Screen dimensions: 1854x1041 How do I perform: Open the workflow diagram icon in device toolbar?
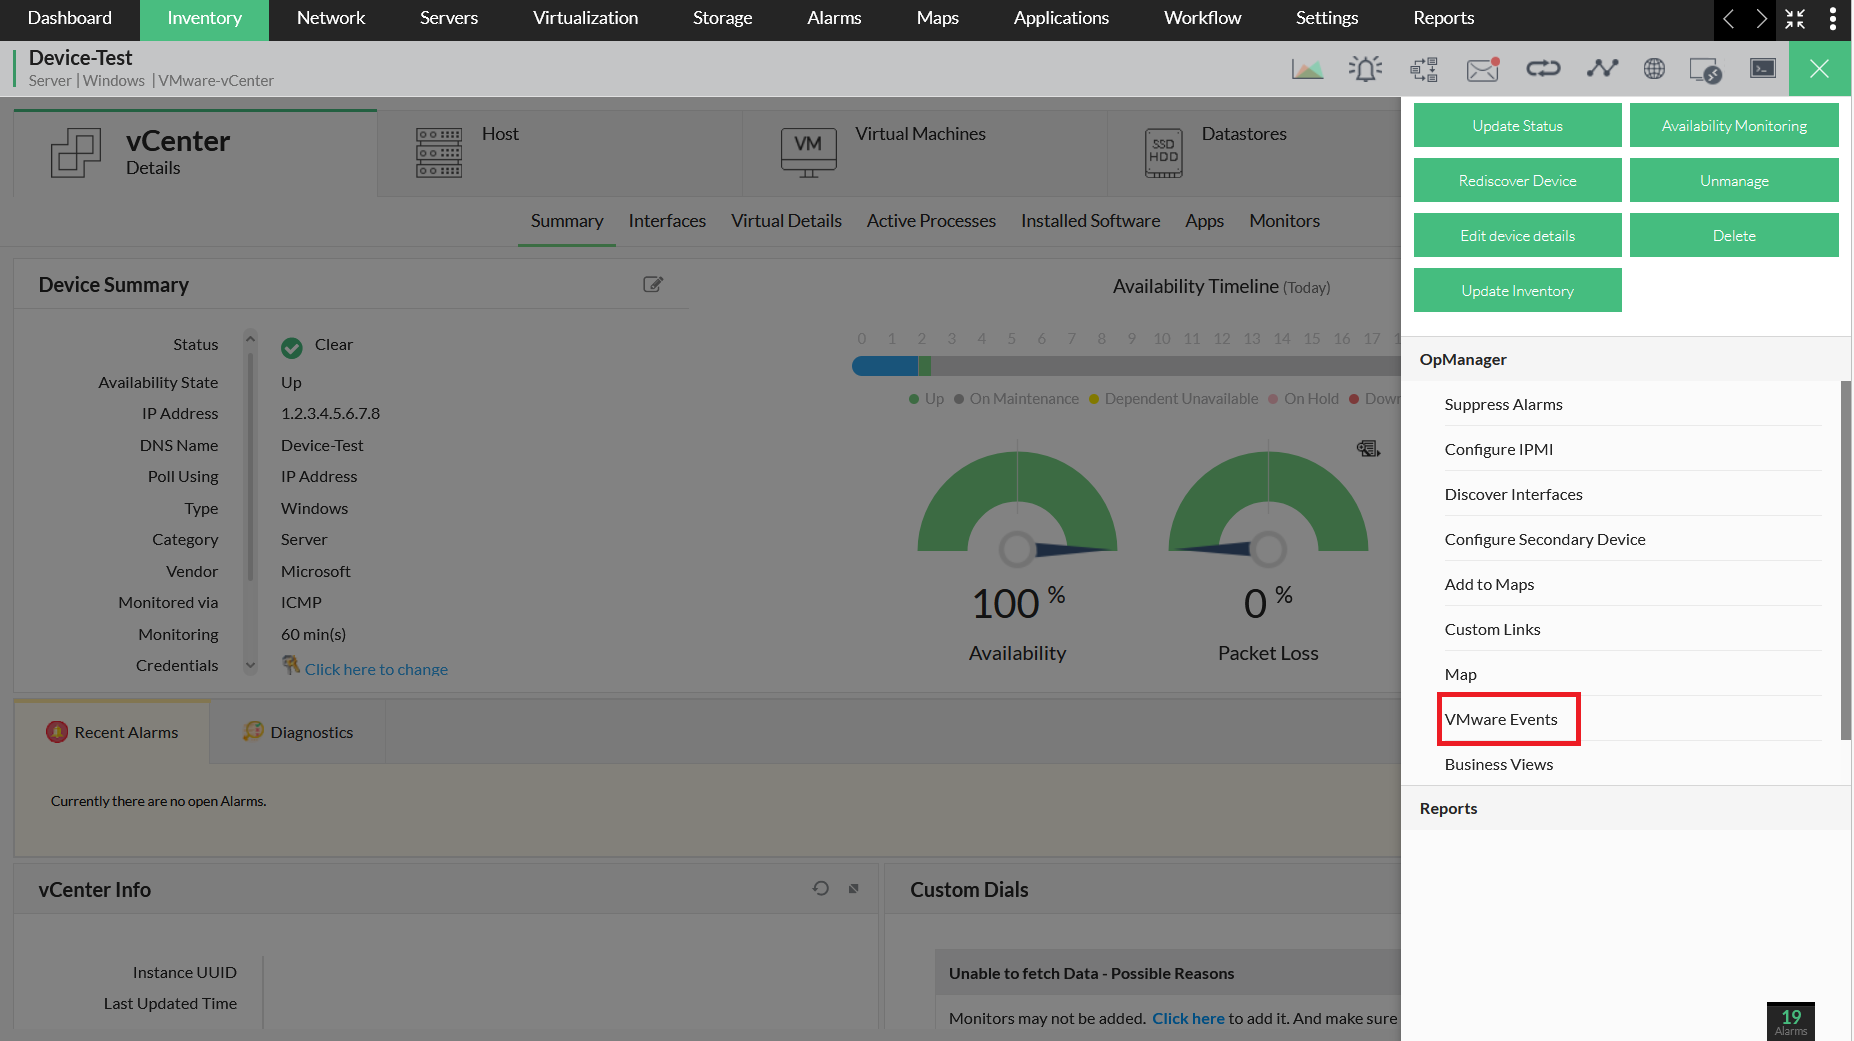click(1424, 69)
